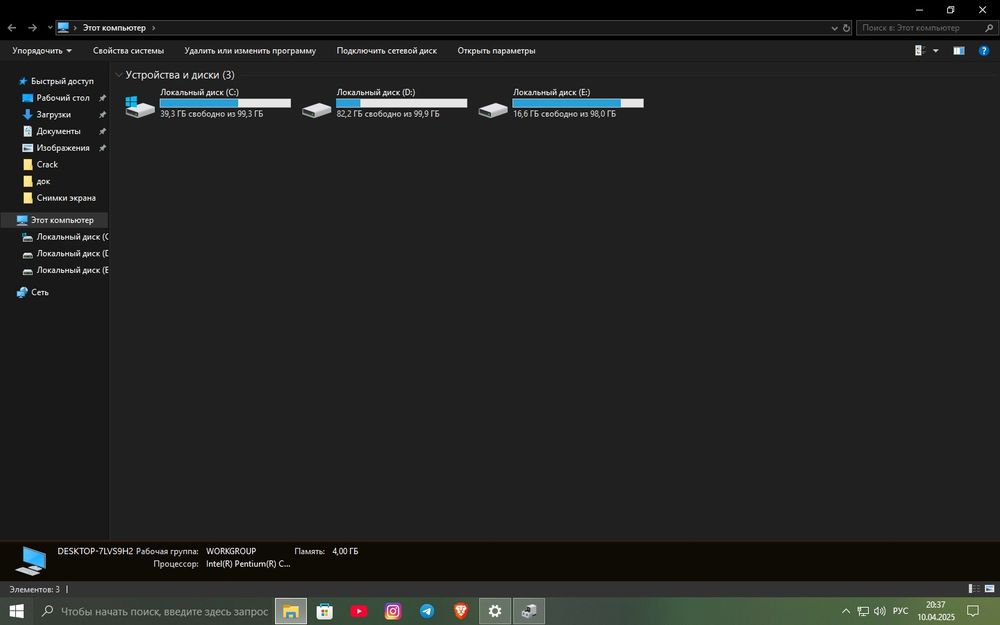Switch to details view in status bar
The width and height of the screenshot is (1000, 625).
(x=974, y=589)
